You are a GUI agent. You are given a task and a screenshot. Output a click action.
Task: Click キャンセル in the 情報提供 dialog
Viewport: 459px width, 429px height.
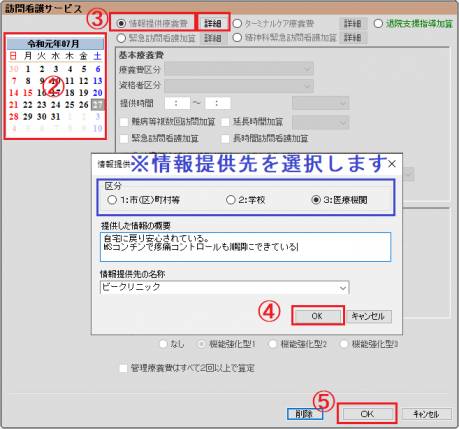coord(369,316)
